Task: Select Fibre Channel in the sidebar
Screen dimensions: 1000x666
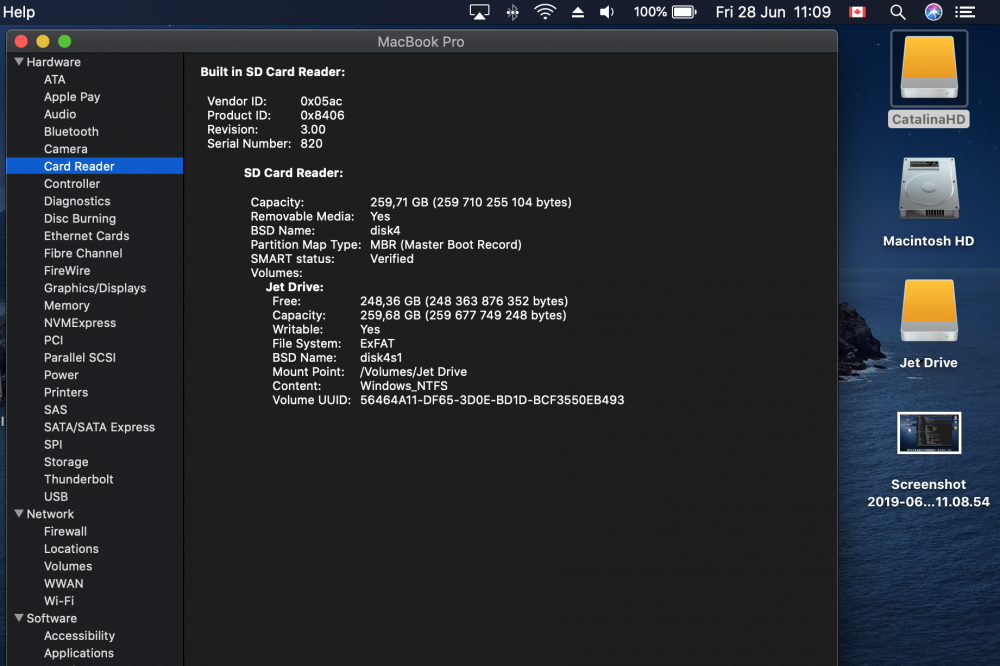Action: coord(83,253)
